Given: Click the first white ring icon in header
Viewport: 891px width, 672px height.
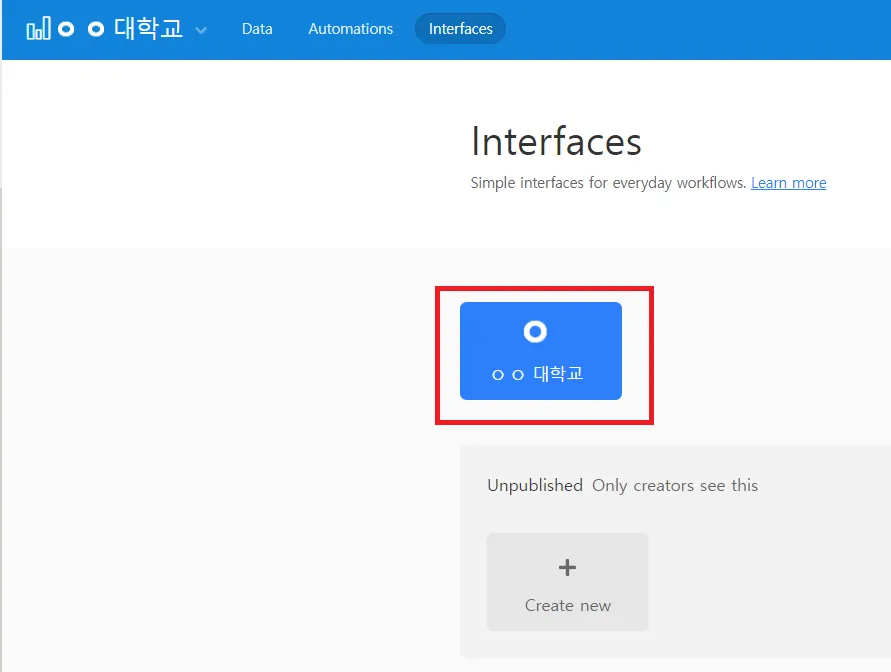Looking at the screenshot, I should [x=66, y=29].
